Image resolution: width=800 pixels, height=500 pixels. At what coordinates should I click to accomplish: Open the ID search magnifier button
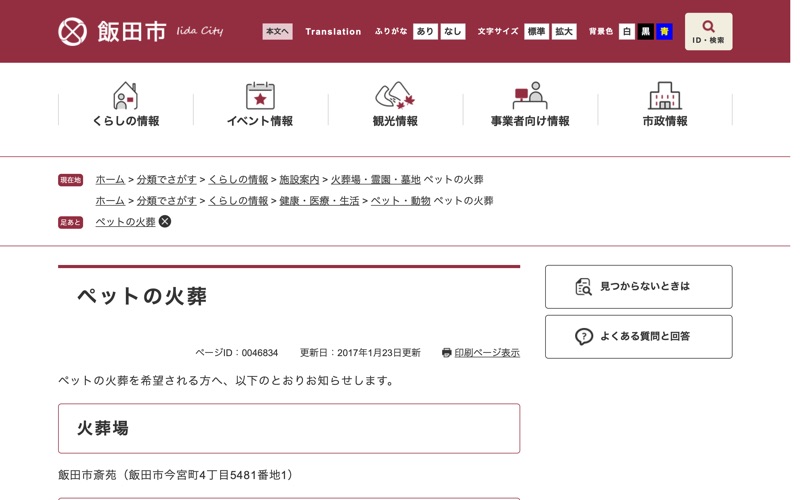(x=708, y=32)
